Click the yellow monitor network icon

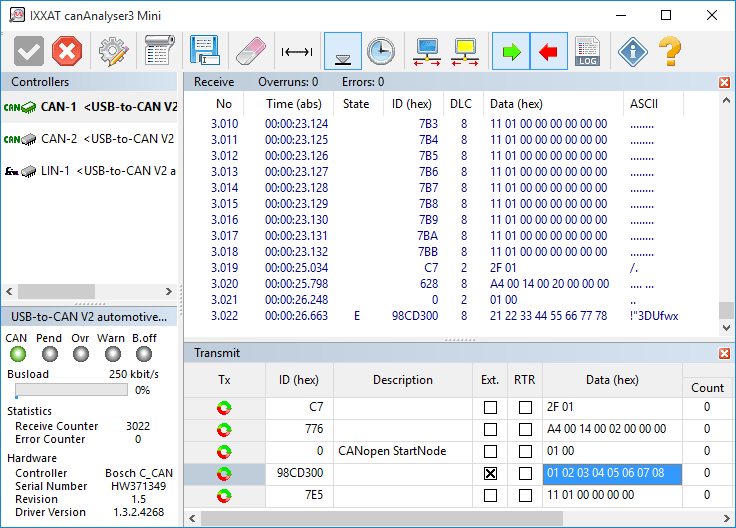(x=465, y=52)
